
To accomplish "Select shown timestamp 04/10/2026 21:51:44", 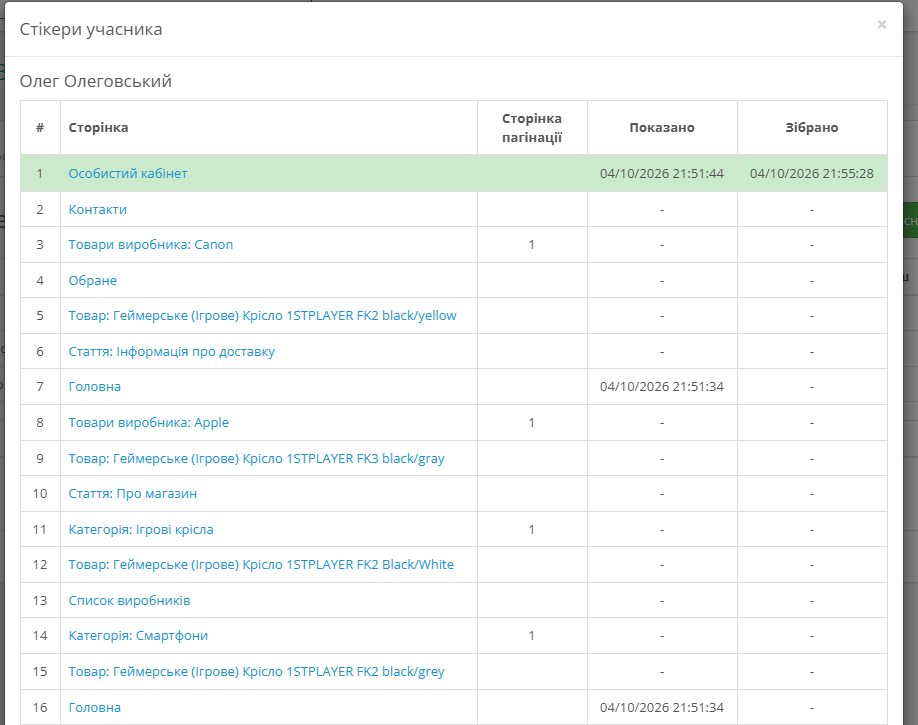I will pos(662,173).
